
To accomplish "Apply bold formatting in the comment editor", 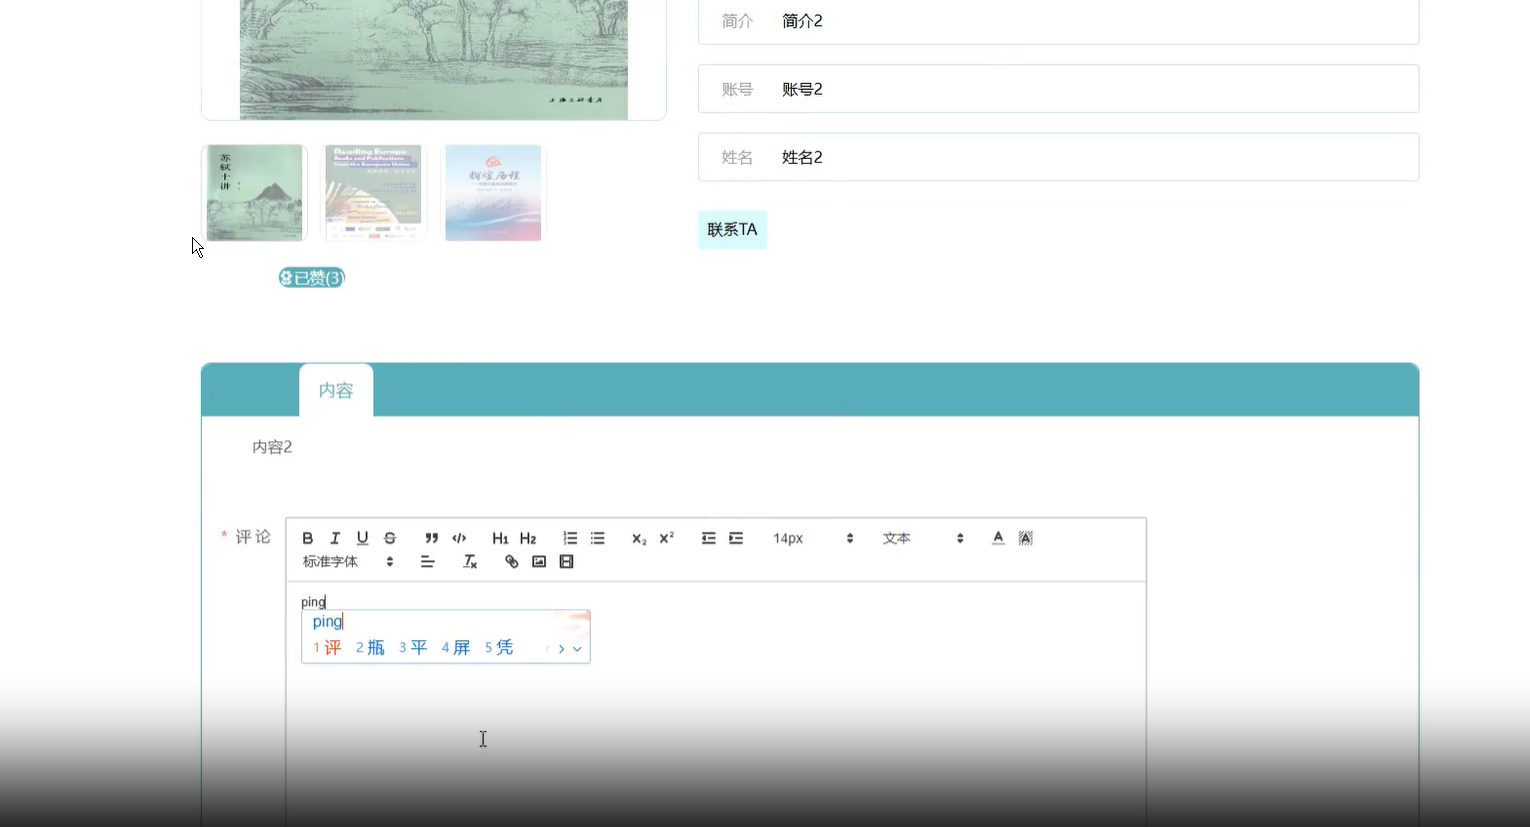I will tap(307, 538).
